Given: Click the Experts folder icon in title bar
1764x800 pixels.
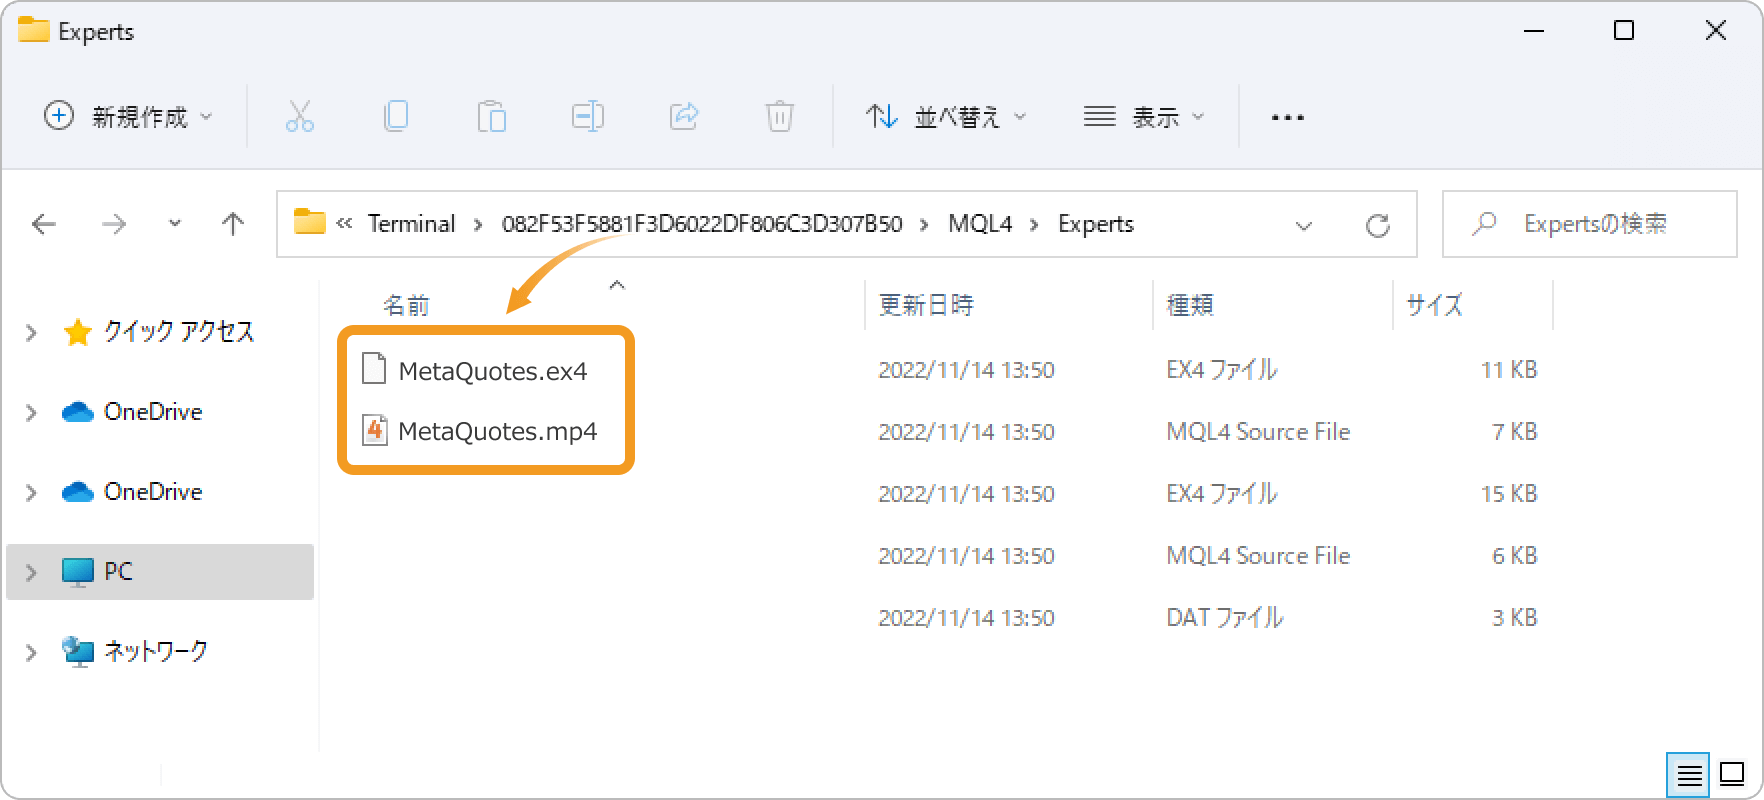Looking at the screenshot, I should click(x=33, y=30).
